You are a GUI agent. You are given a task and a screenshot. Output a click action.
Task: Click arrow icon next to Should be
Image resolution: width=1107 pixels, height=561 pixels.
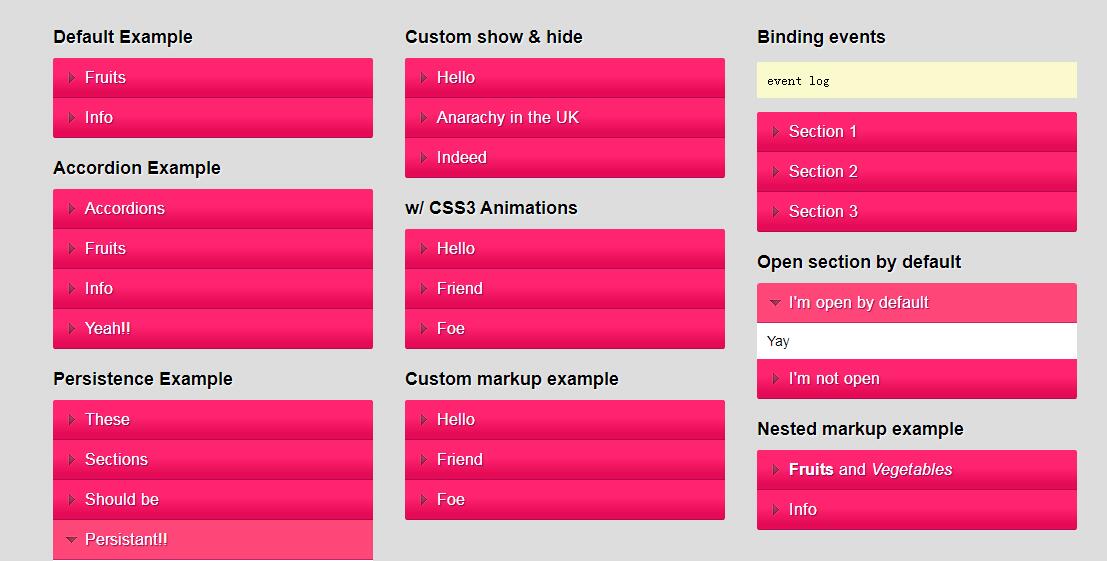coord(71,500)
